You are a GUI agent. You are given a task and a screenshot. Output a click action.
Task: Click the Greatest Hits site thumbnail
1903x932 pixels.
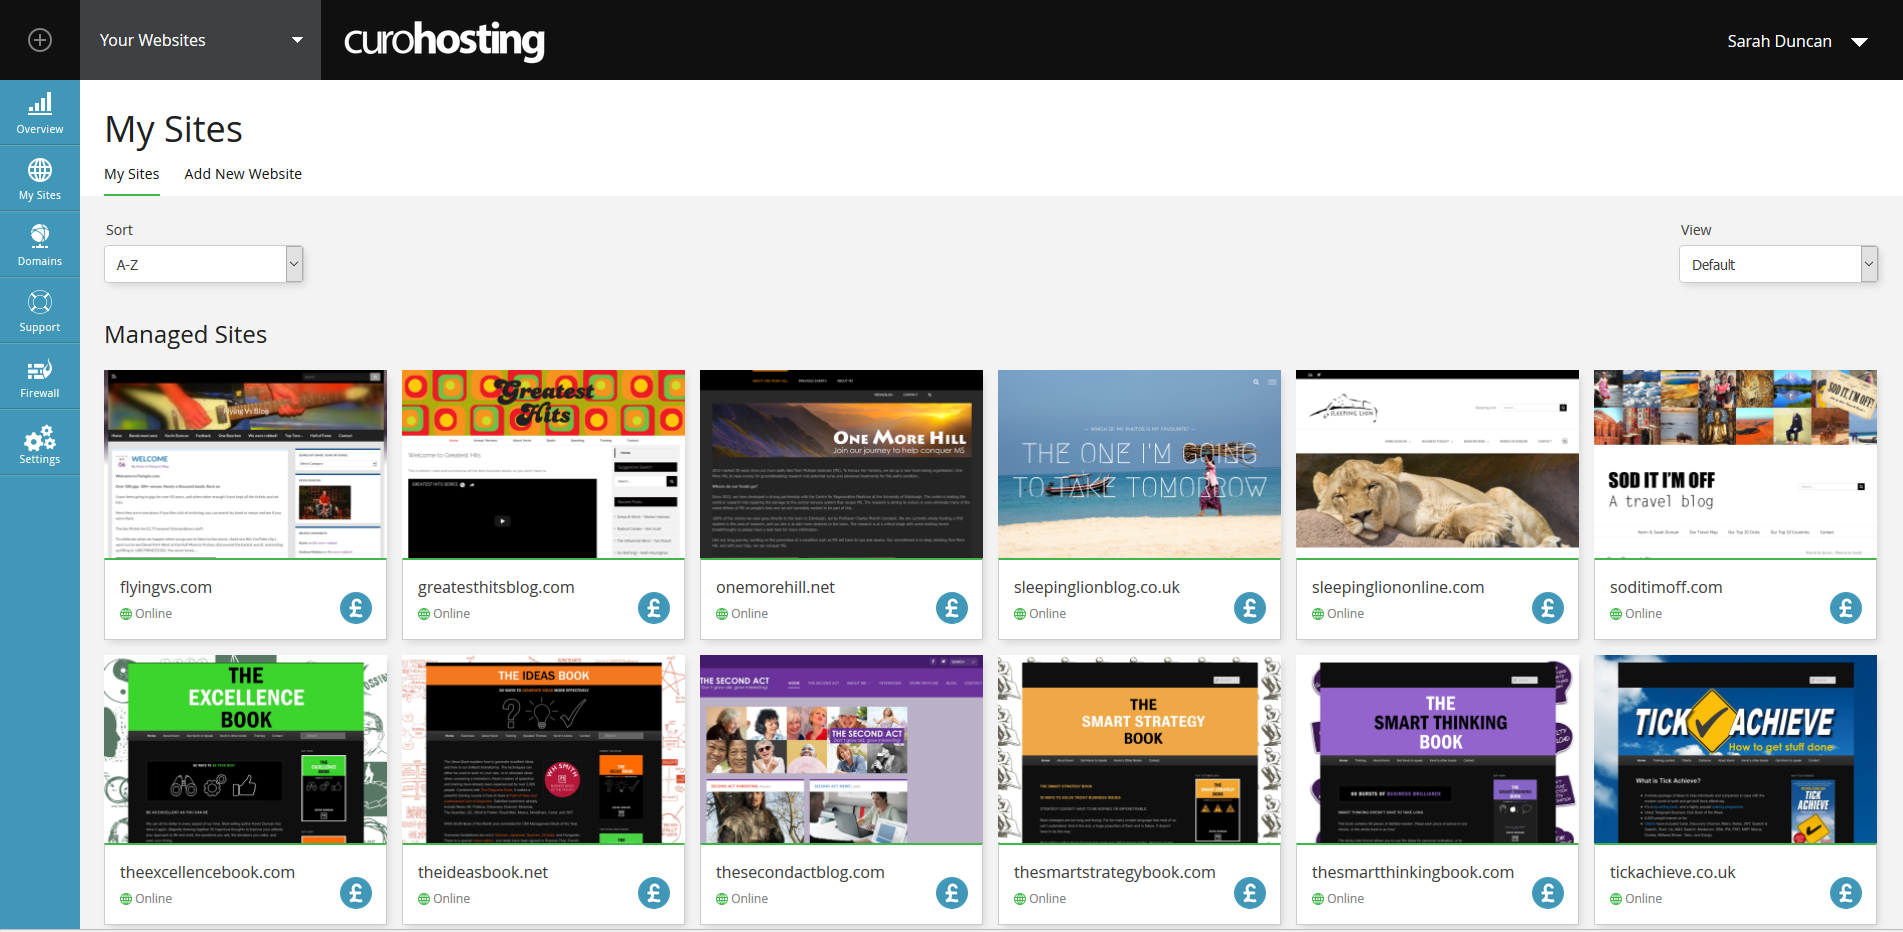543,464
